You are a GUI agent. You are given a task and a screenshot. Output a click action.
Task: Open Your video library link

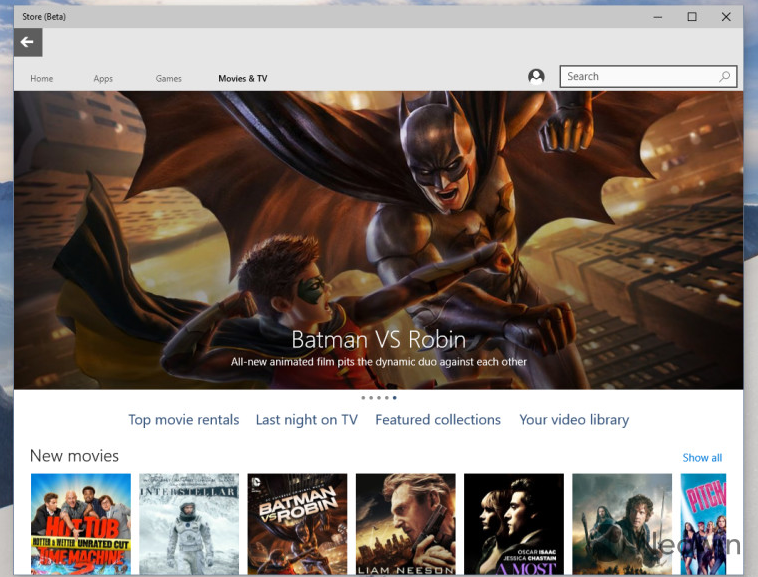(x=574, y=419)
